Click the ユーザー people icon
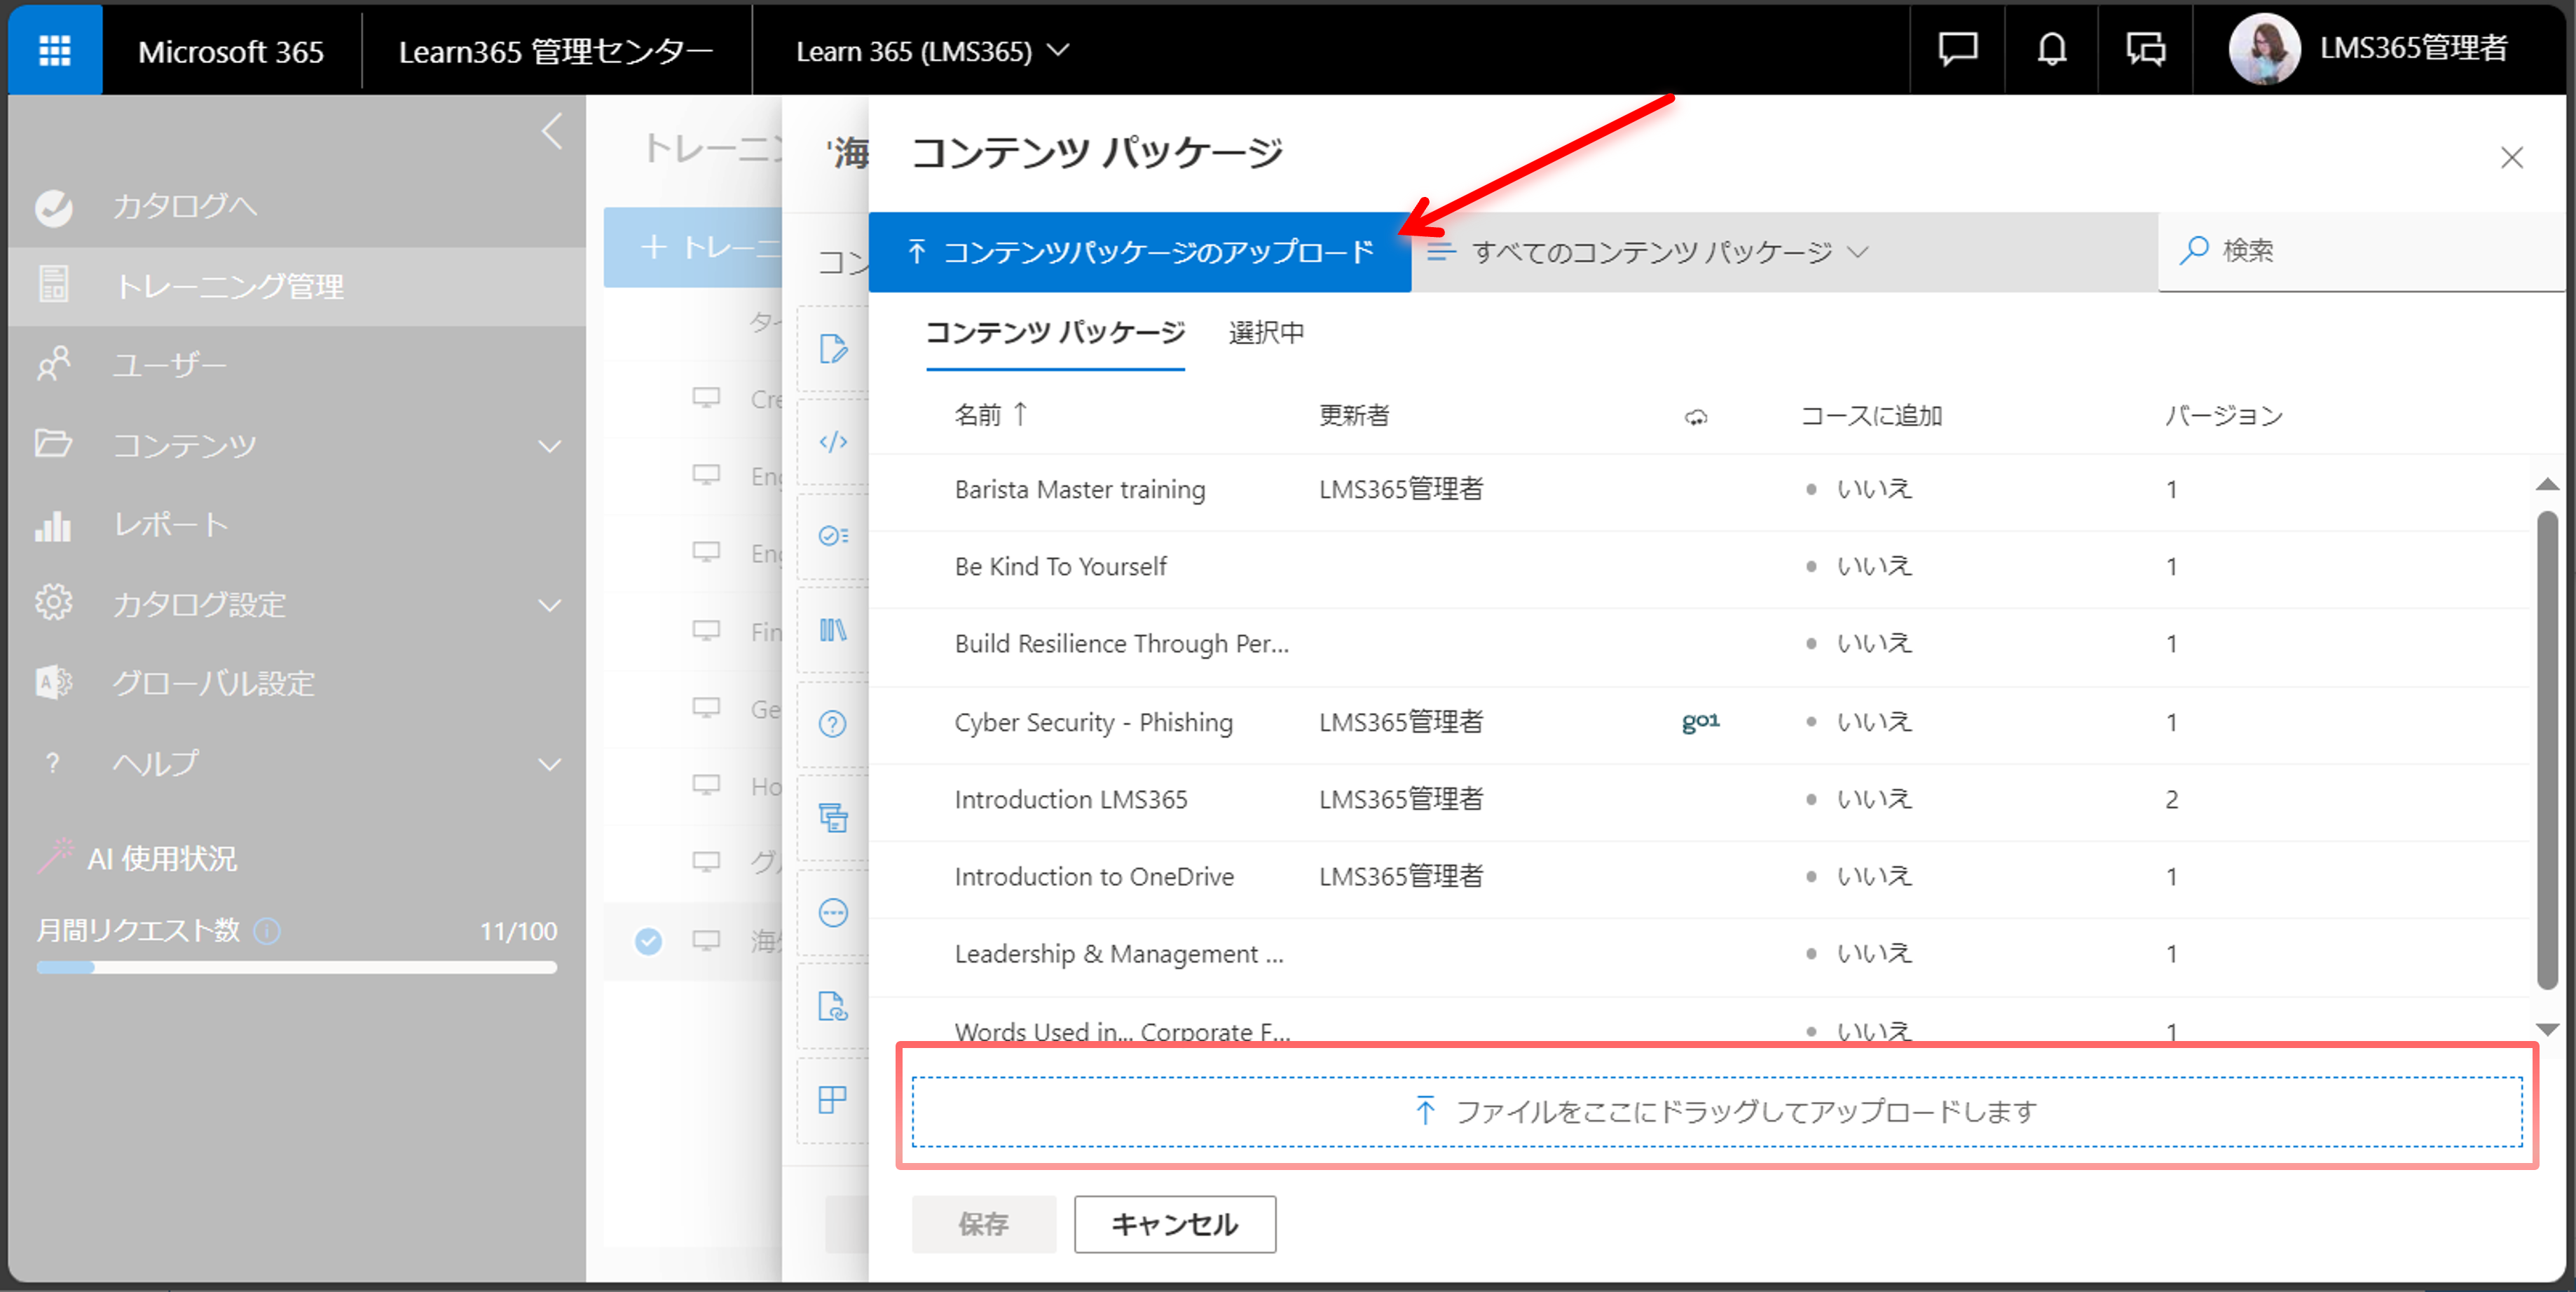 [x=54, y=364]
